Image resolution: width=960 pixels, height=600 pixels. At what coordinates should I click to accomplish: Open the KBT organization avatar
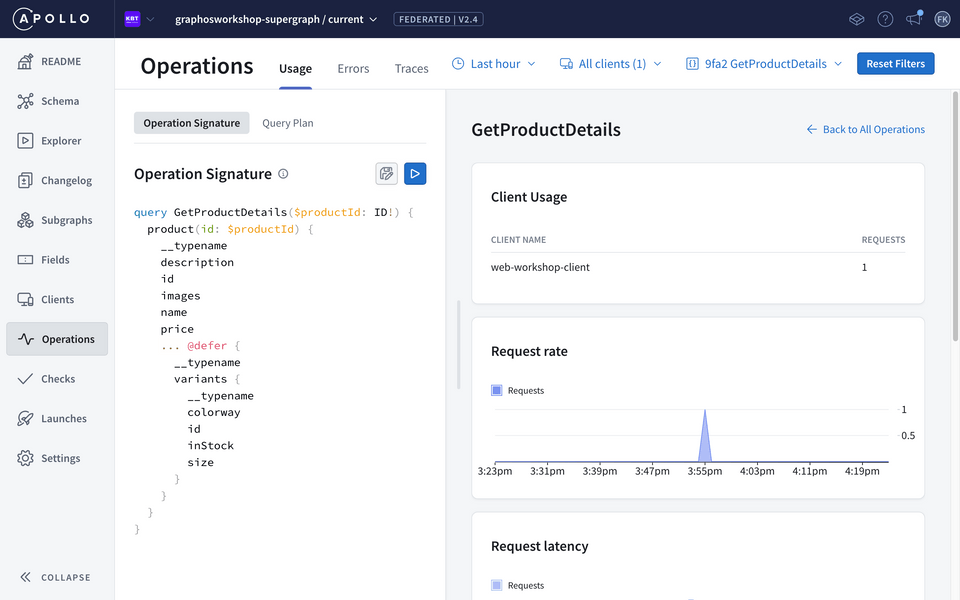point(132,19)
